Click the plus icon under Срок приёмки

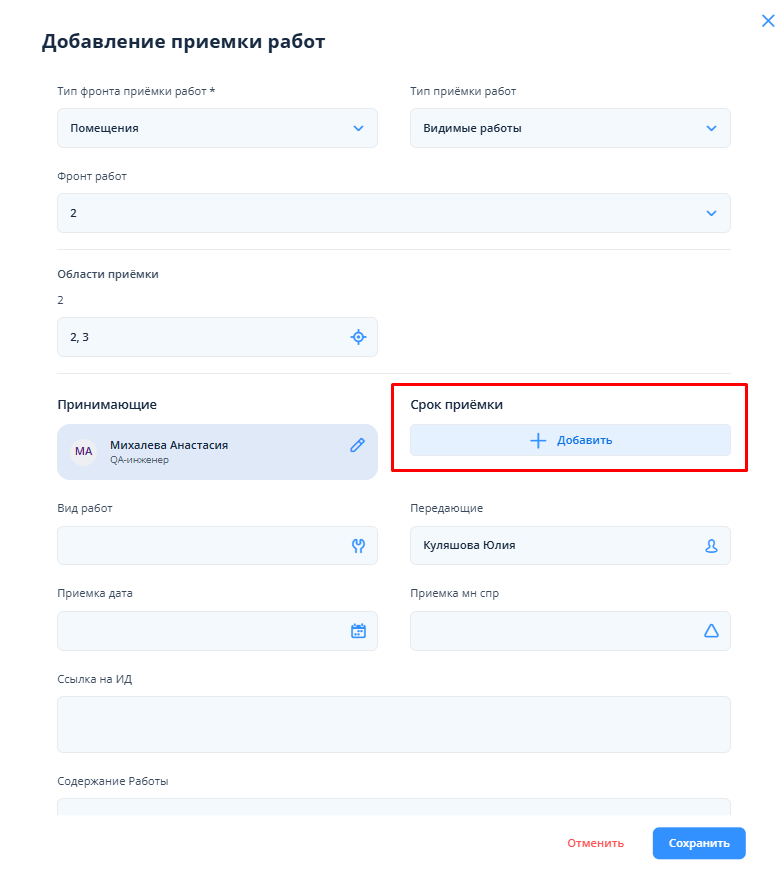[x=538, y=440]
